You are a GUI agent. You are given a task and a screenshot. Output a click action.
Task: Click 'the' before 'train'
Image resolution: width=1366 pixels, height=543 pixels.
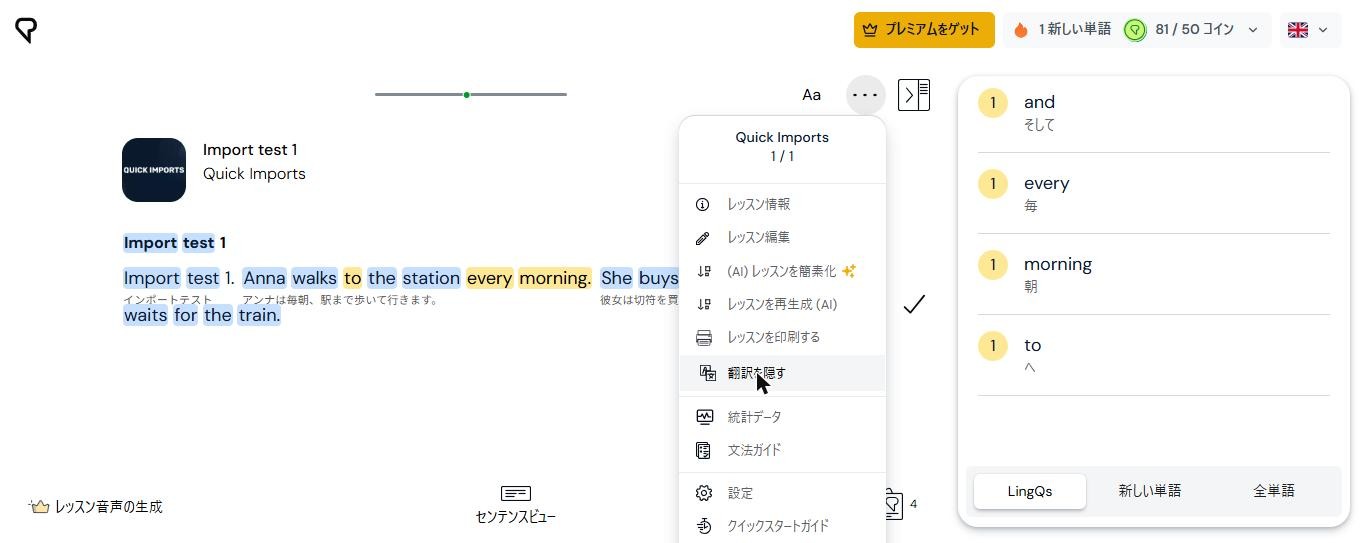(x=218, y=315)
